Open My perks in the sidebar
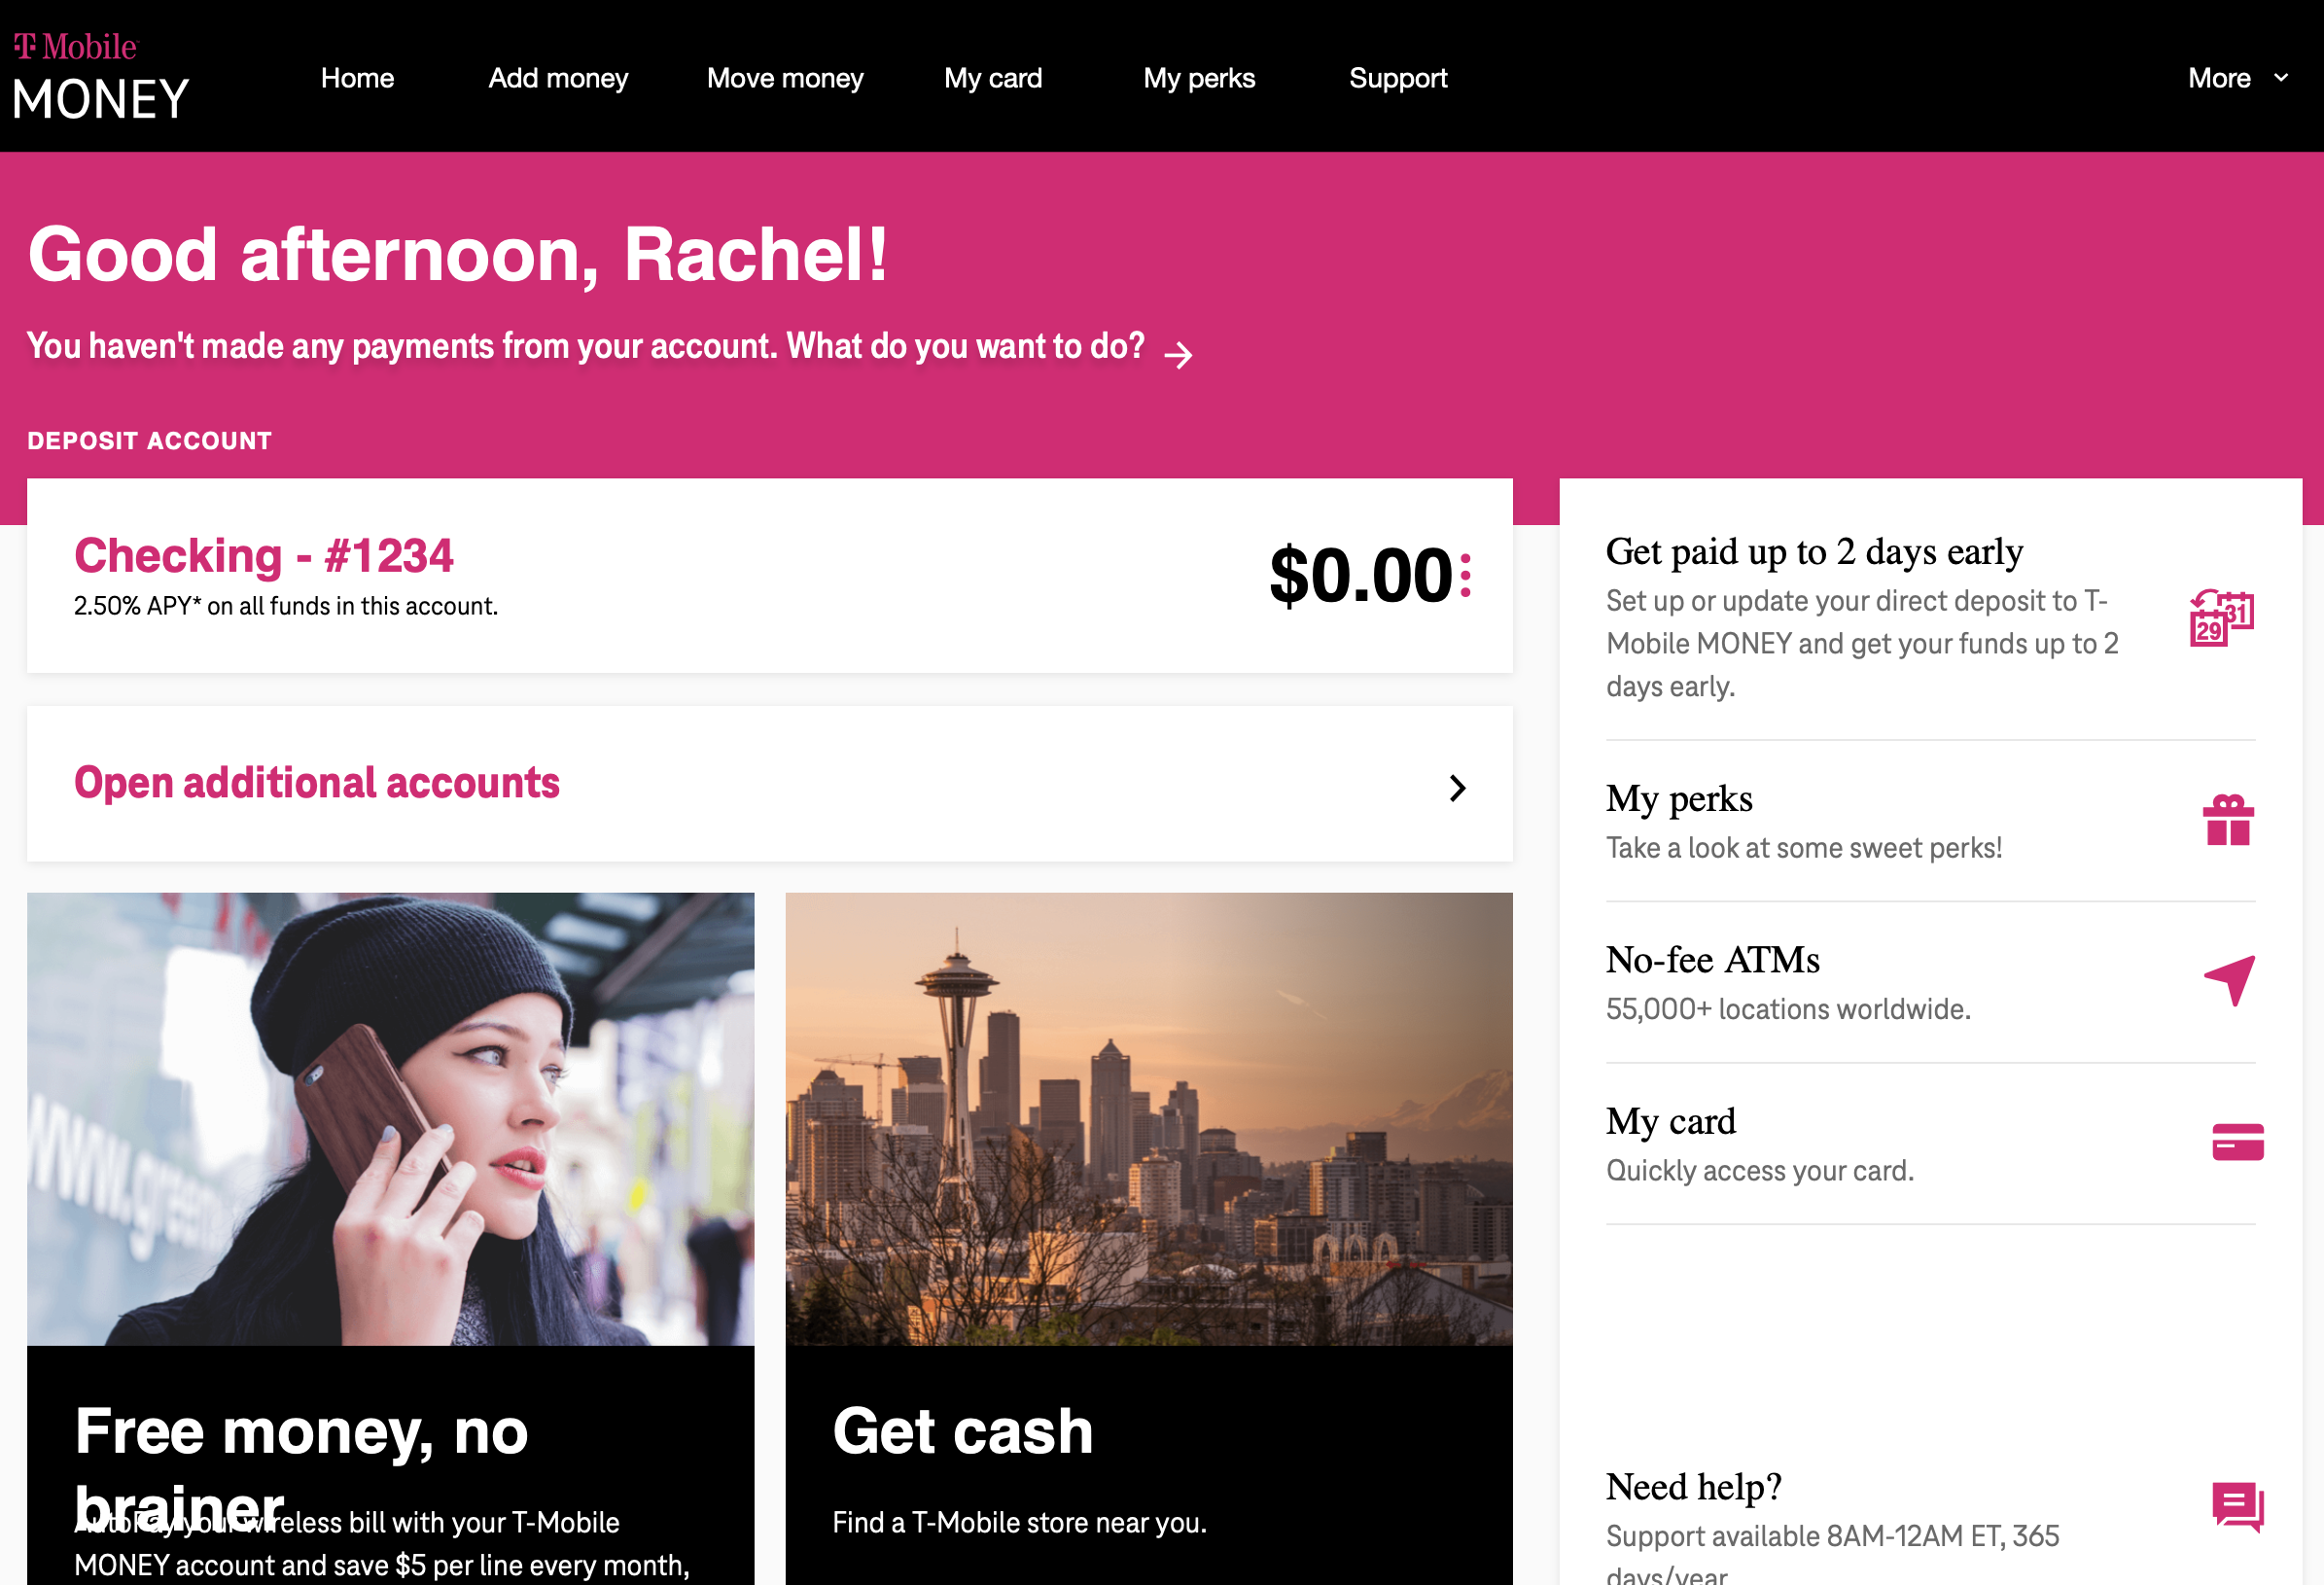 click(1679, 798)
